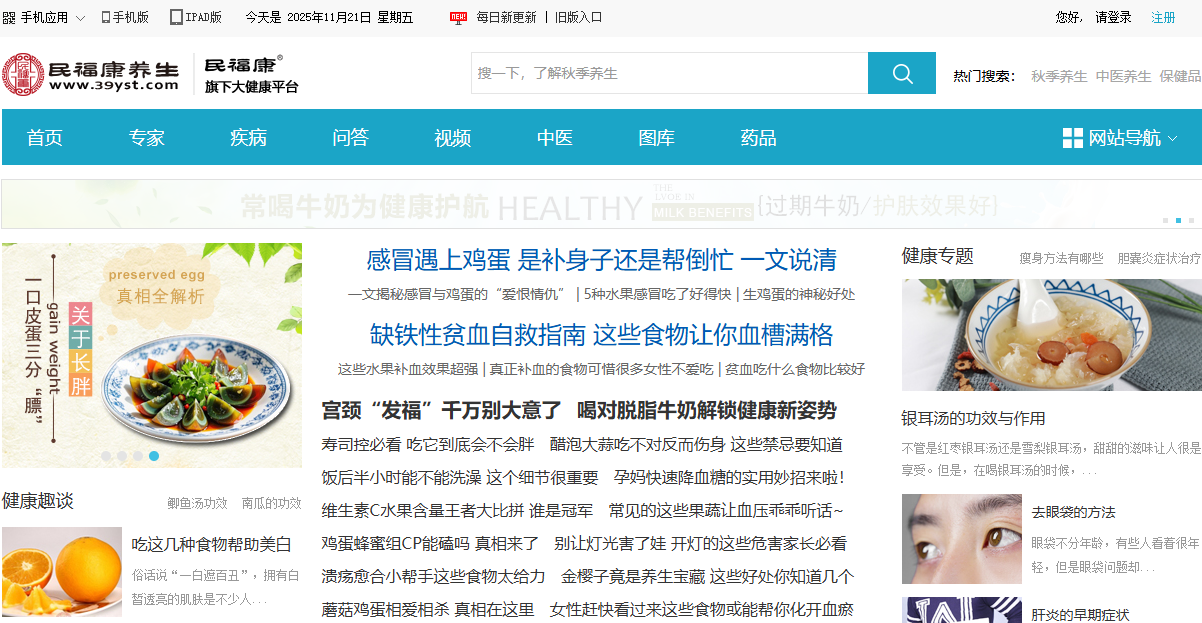Click the 民福康养生 site logo
1202x623 pixels.
tap(91, 75)
